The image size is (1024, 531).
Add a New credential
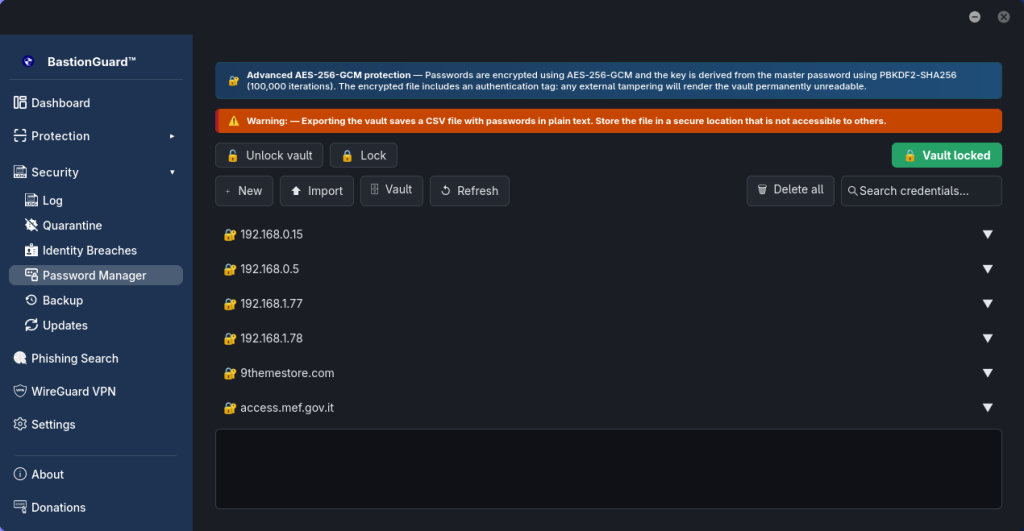(x=244, y=191)
